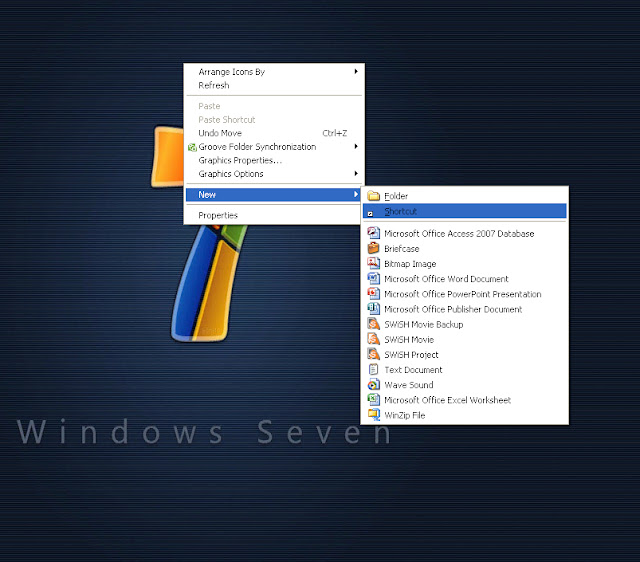Create a Microsoft Office PowerPoint Presentation

pyautogui.click(x=464, y=294)
